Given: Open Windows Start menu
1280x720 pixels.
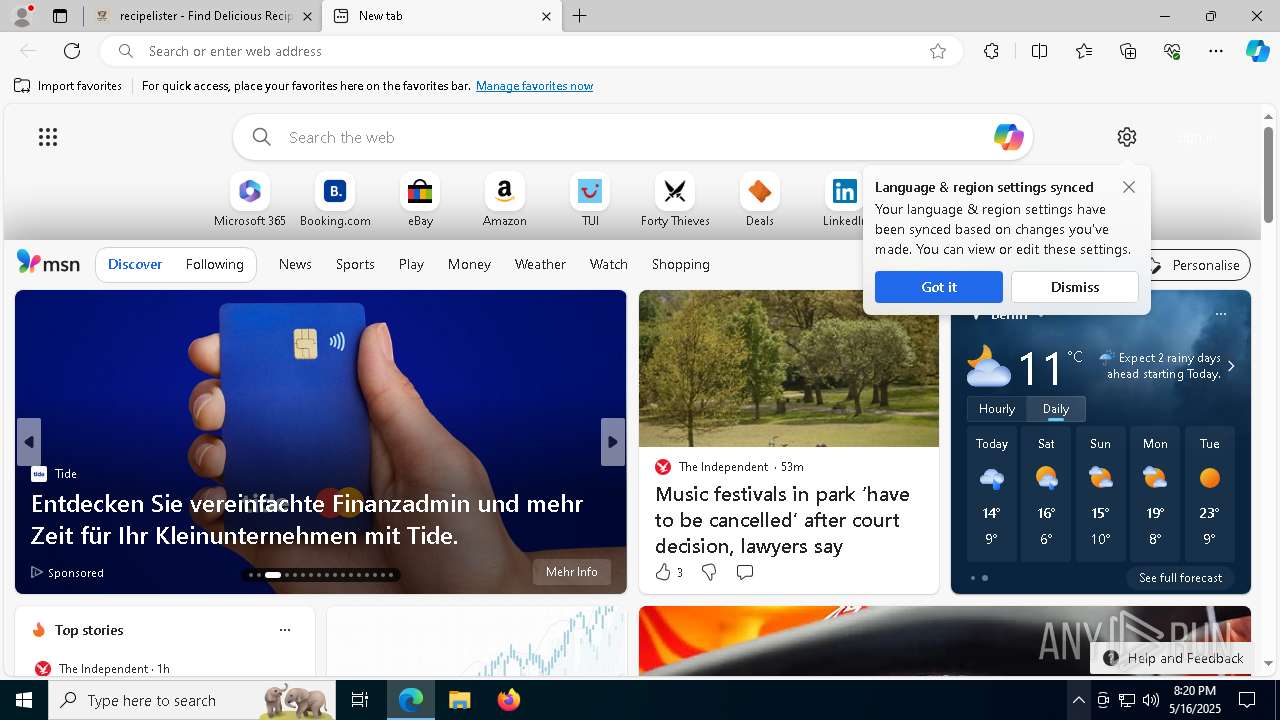Looking at the screenshot, I should (x=24, y=700).
